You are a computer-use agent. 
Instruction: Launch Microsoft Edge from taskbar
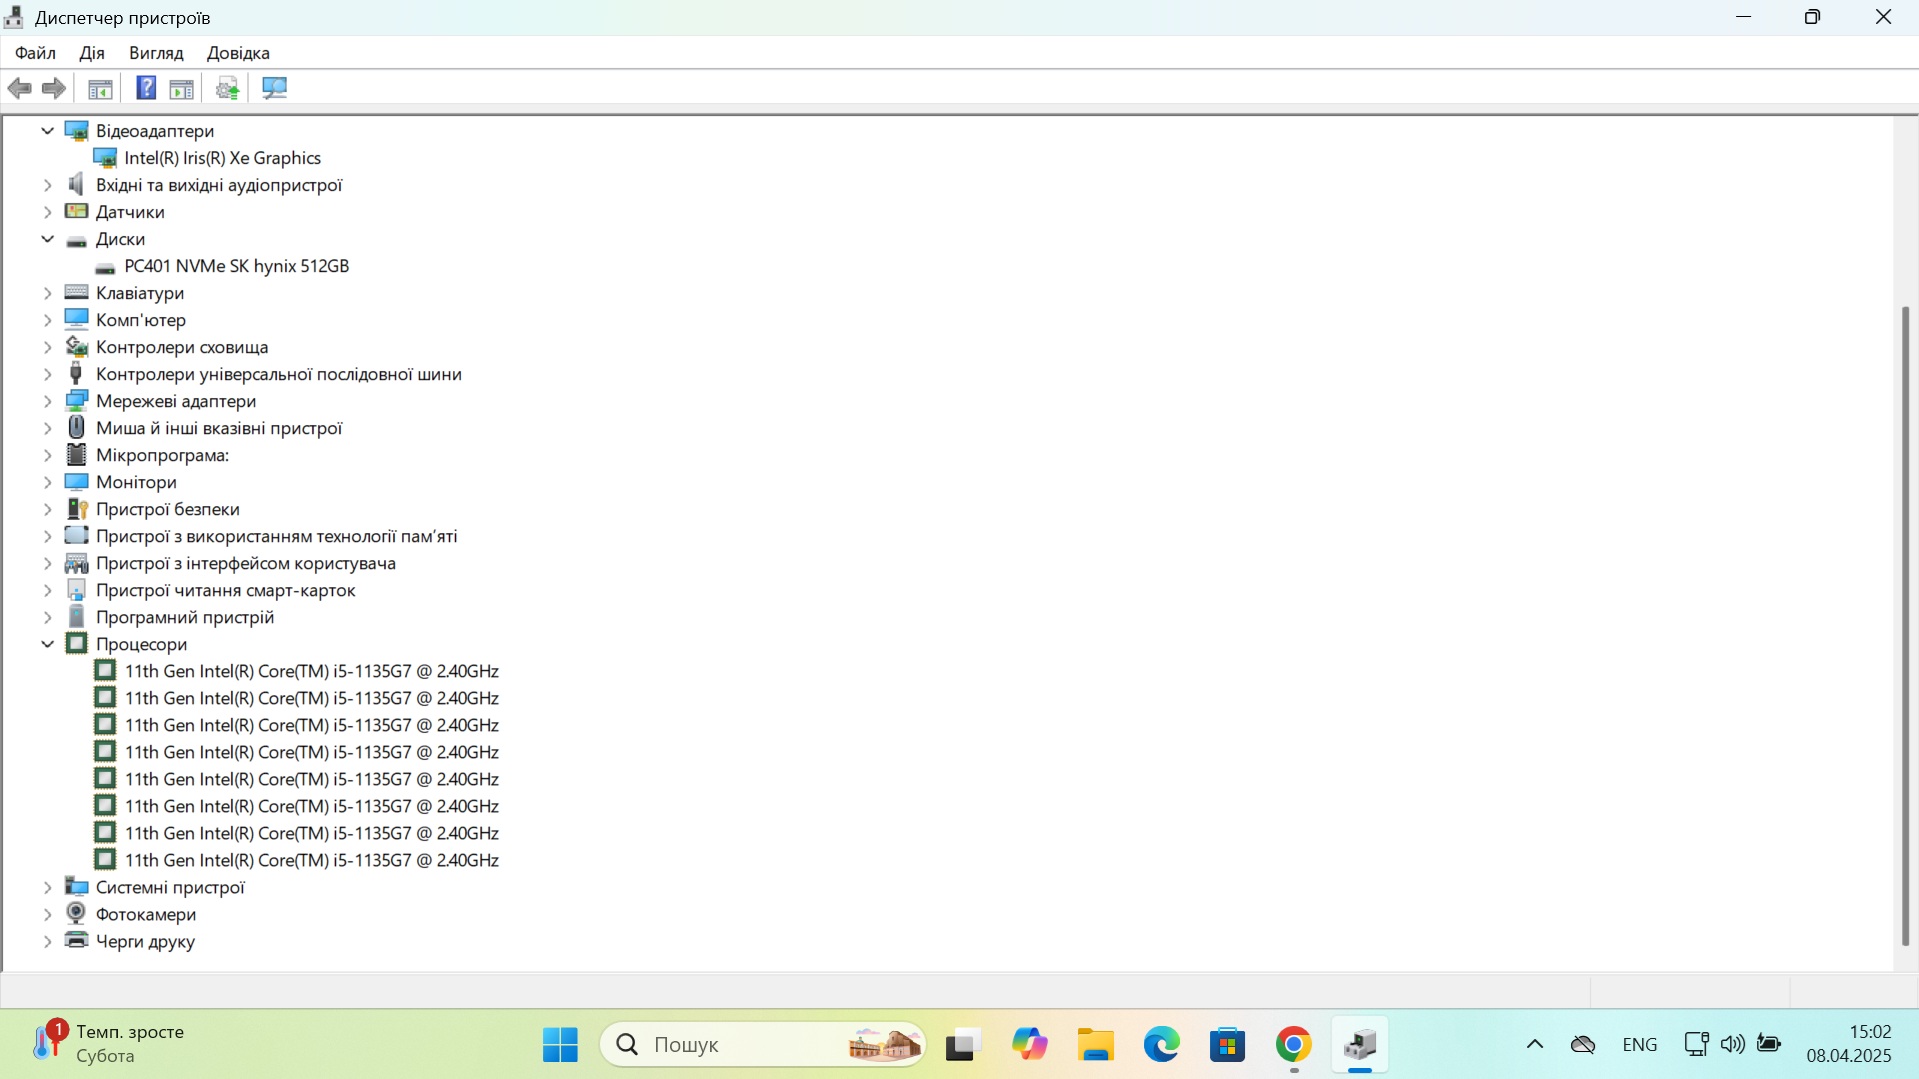(1162, 1045)
